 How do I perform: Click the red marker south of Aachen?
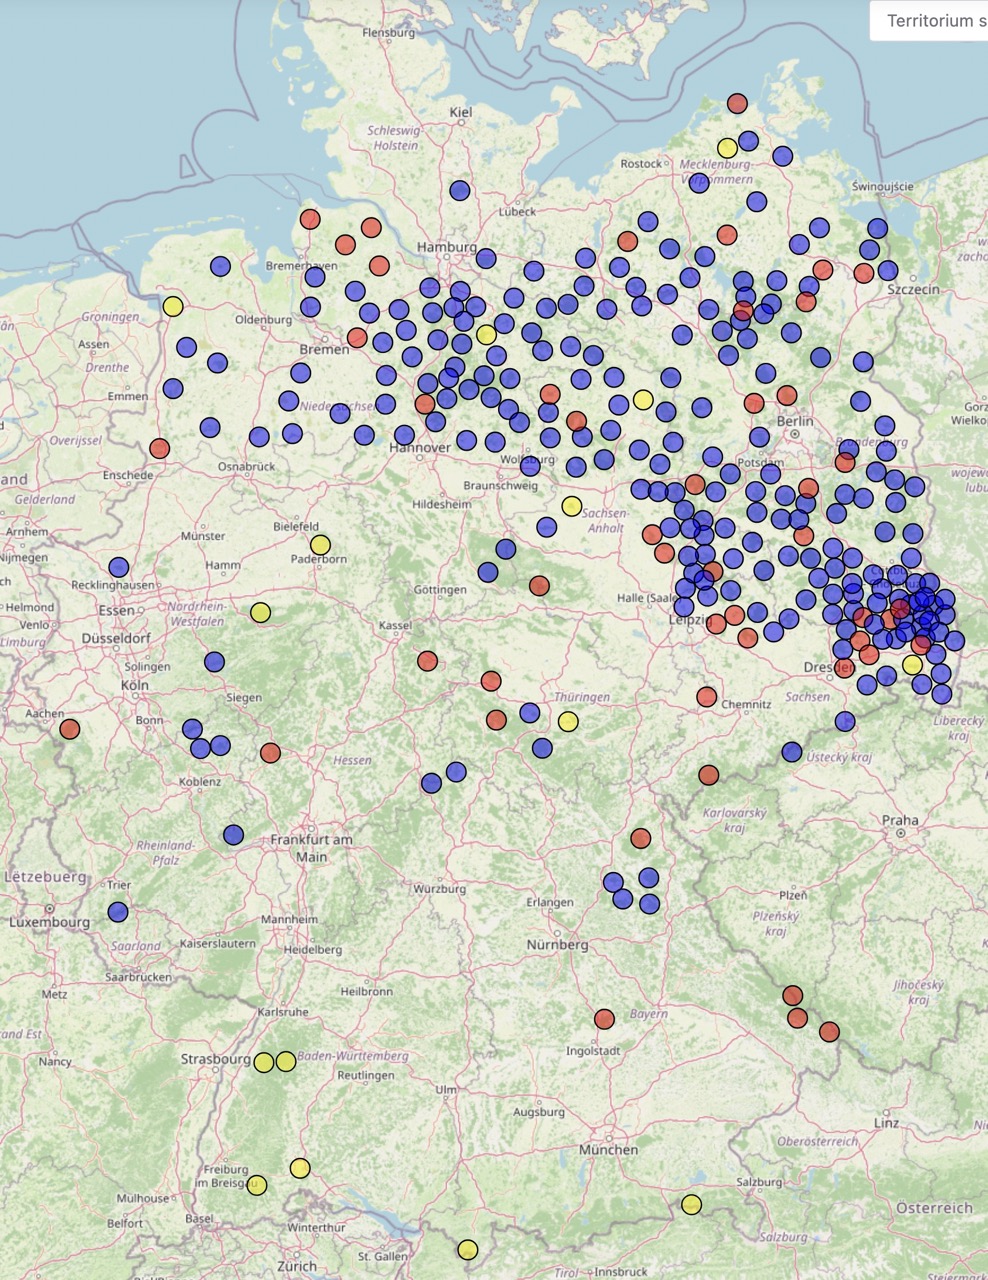point(69,729)
